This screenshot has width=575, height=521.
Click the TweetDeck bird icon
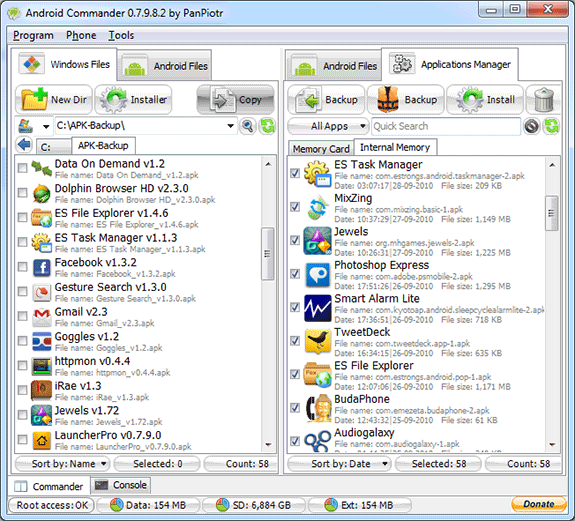(317, 341)
